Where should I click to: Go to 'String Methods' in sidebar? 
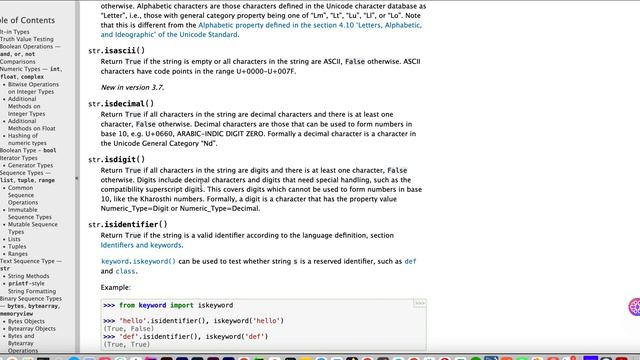pyautogui.click(x=29, y=276)
